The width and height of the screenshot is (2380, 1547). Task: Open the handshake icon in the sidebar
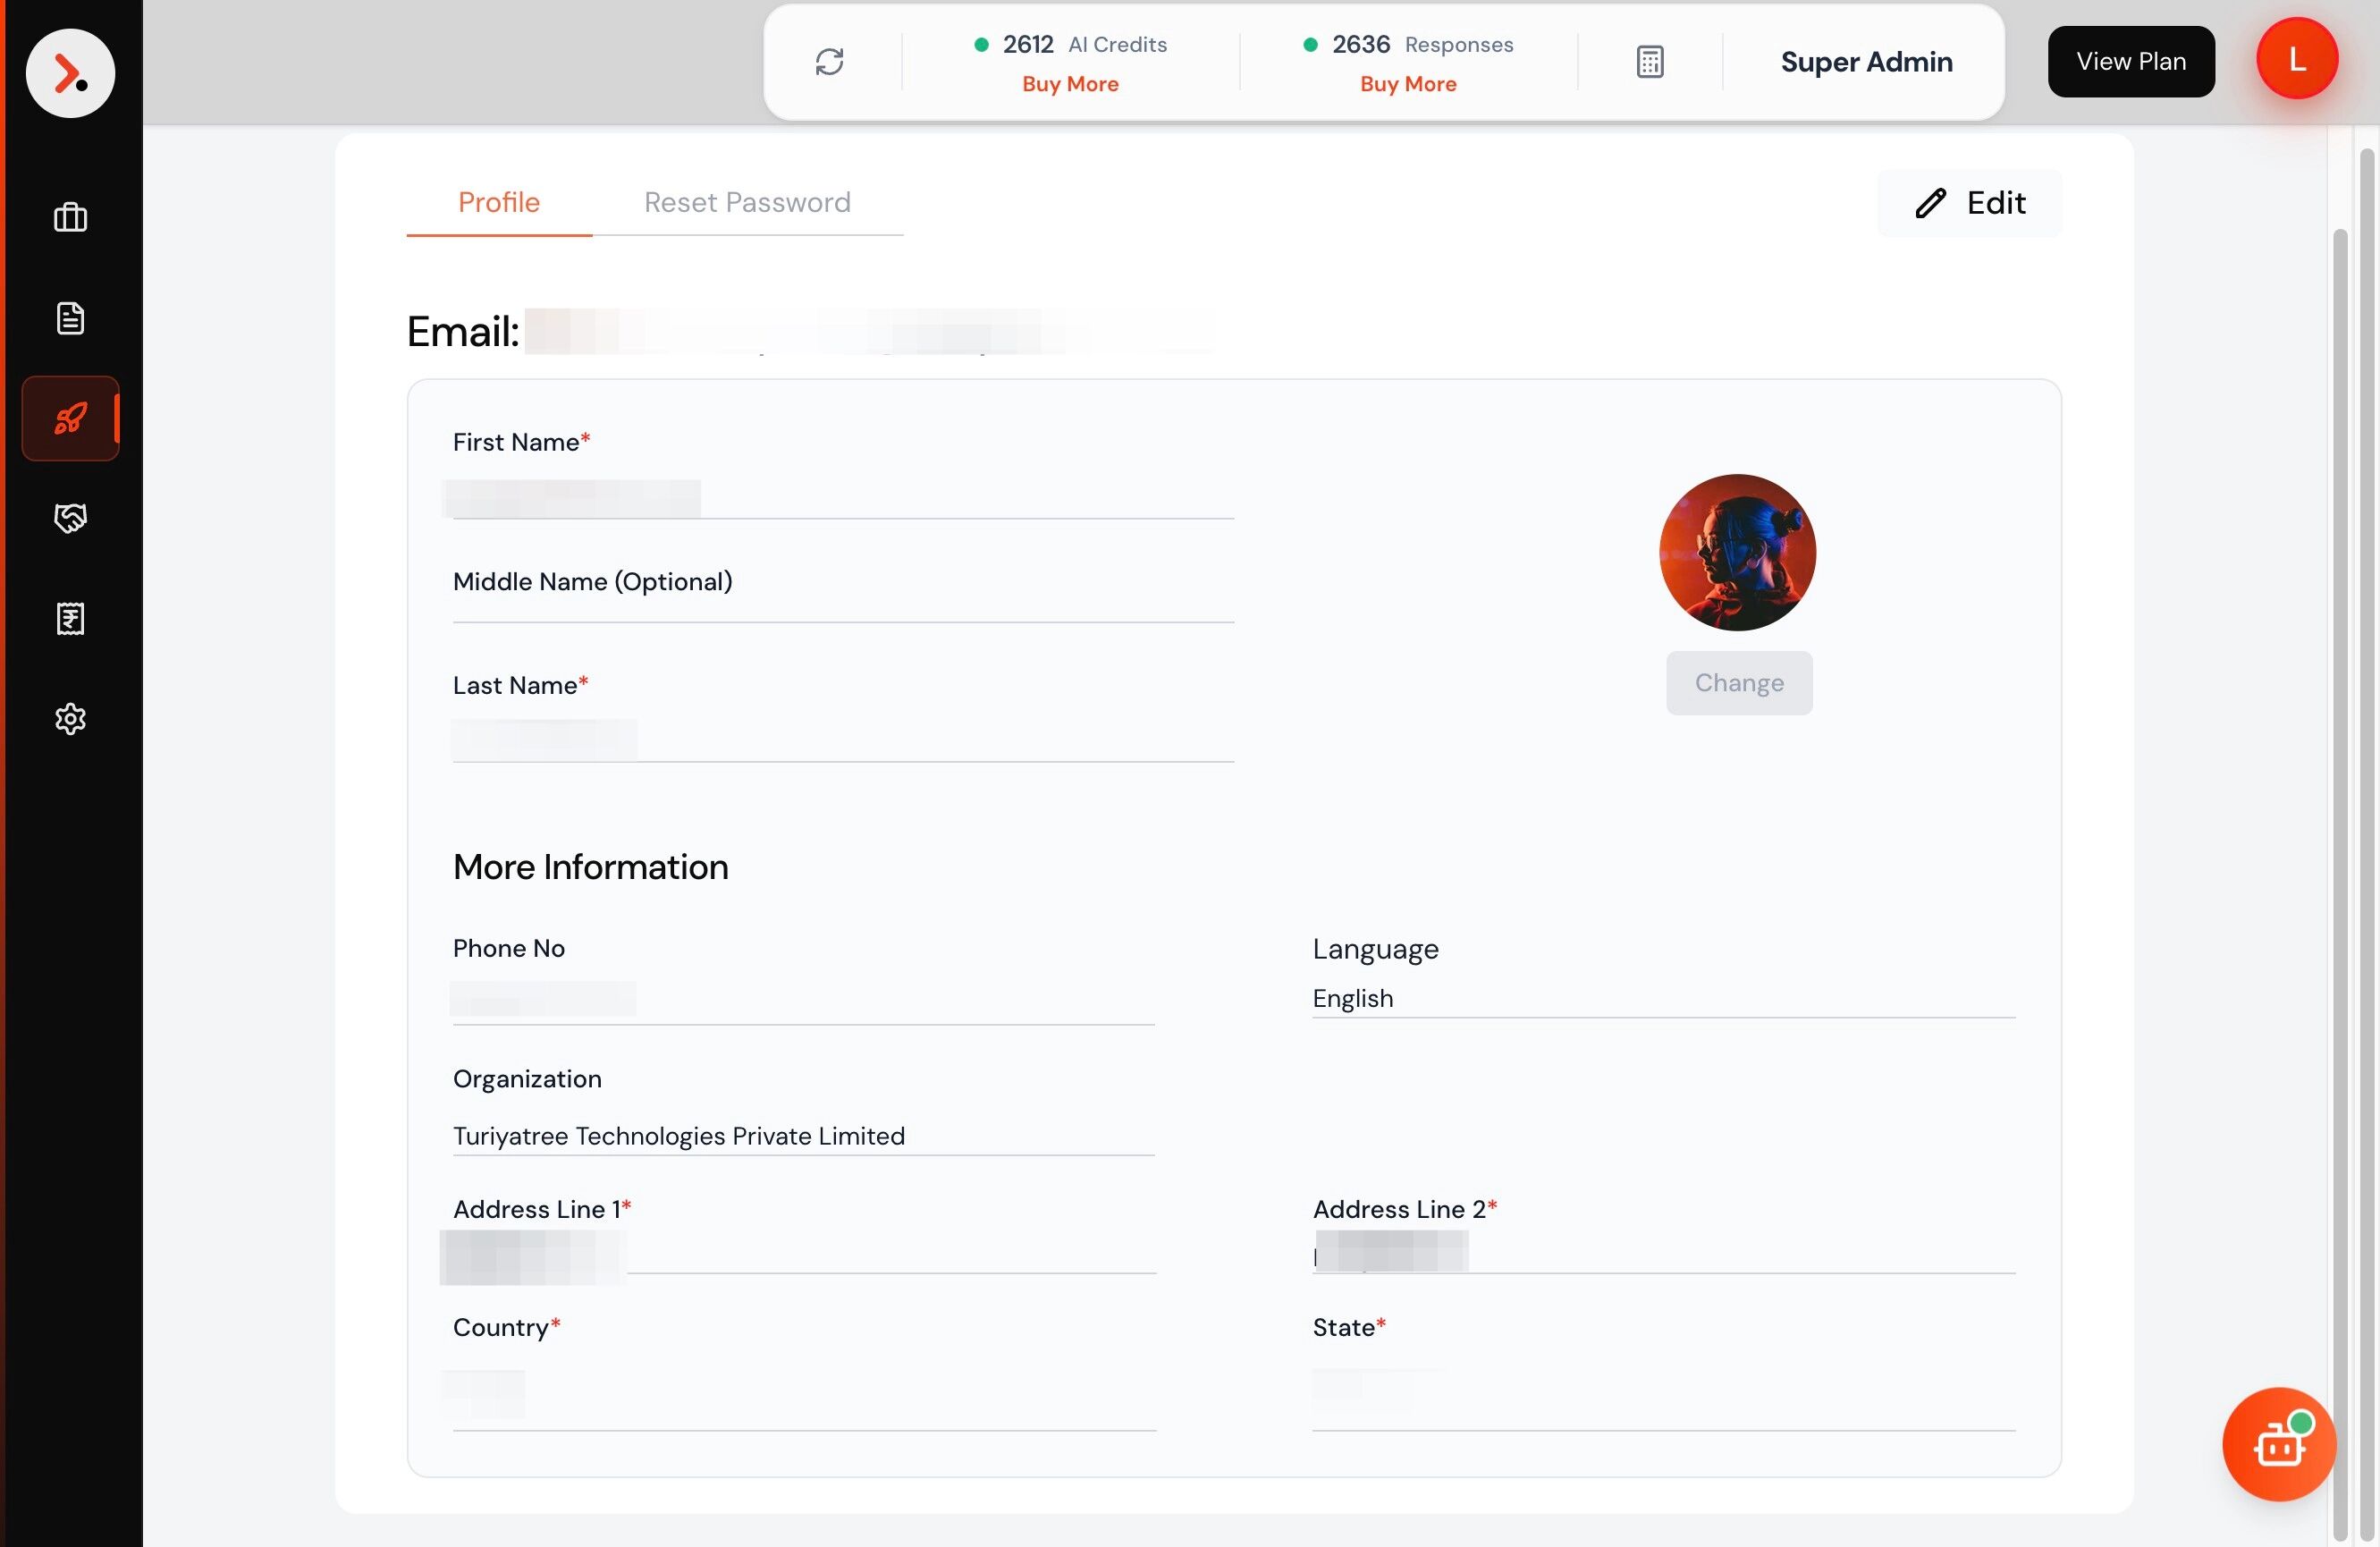70,518
